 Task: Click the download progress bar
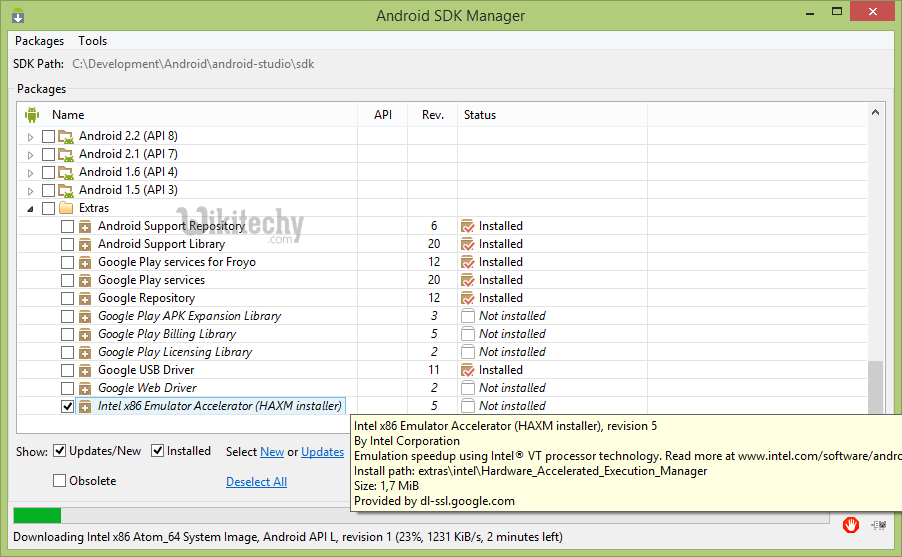point(420,516)
